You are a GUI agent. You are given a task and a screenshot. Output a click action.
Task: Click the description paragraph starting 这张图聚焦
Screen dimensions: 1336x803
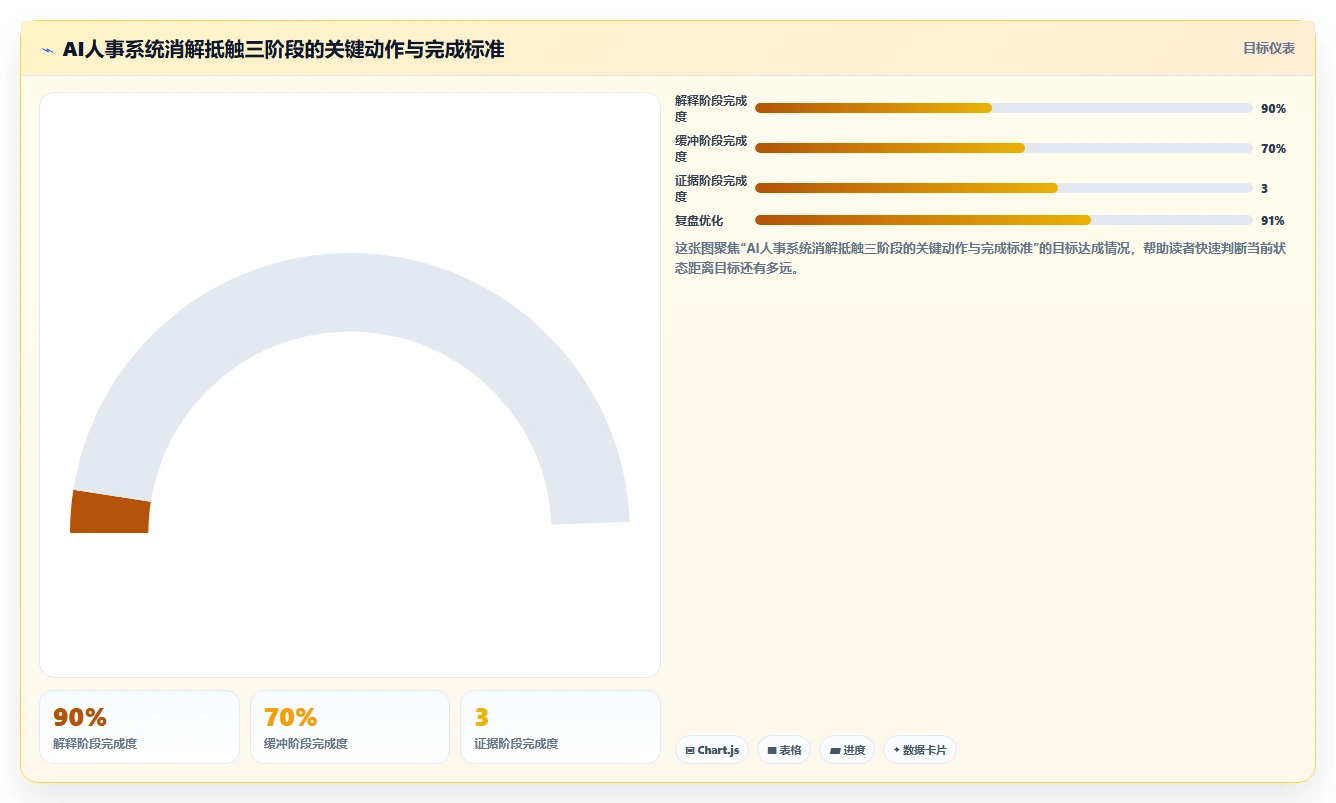pyautogui.click(x=980, y=258)
